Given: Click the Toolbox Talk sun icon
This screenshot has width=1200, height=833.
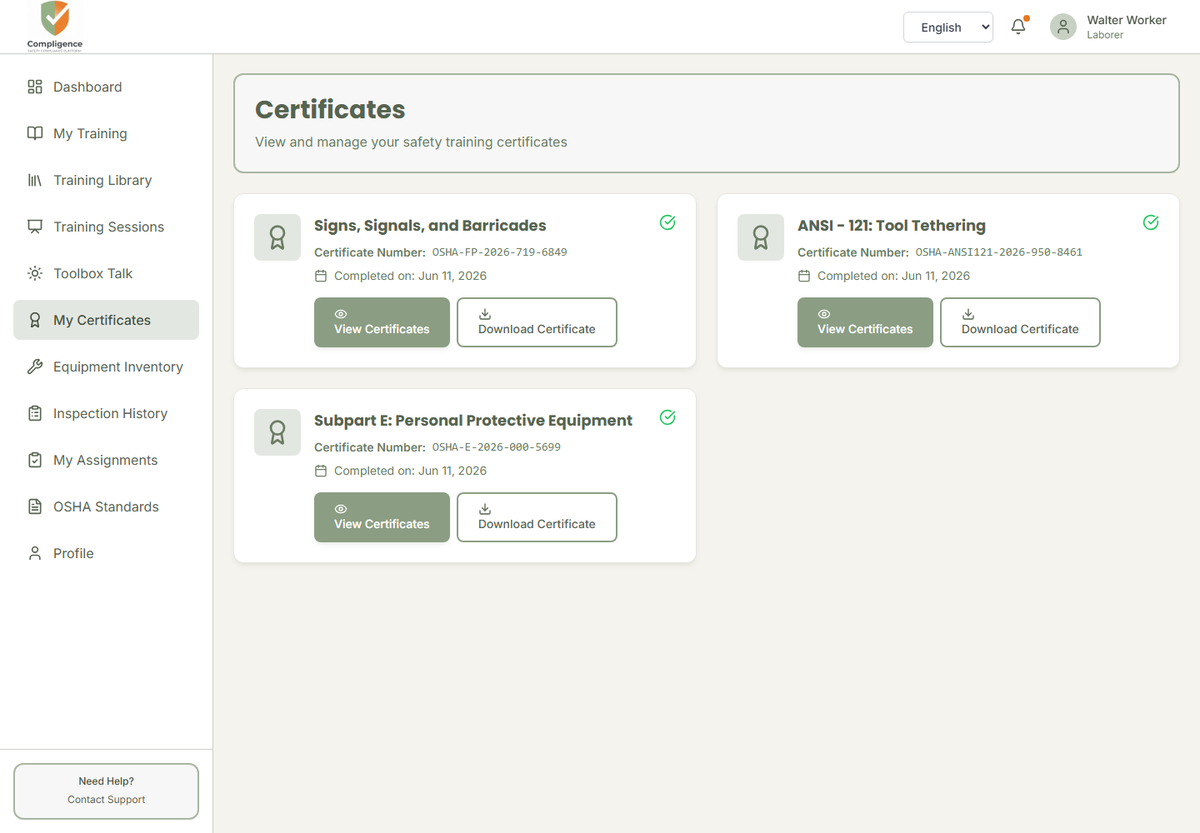Looking at the screenshot, I should [x=35, y=274].
